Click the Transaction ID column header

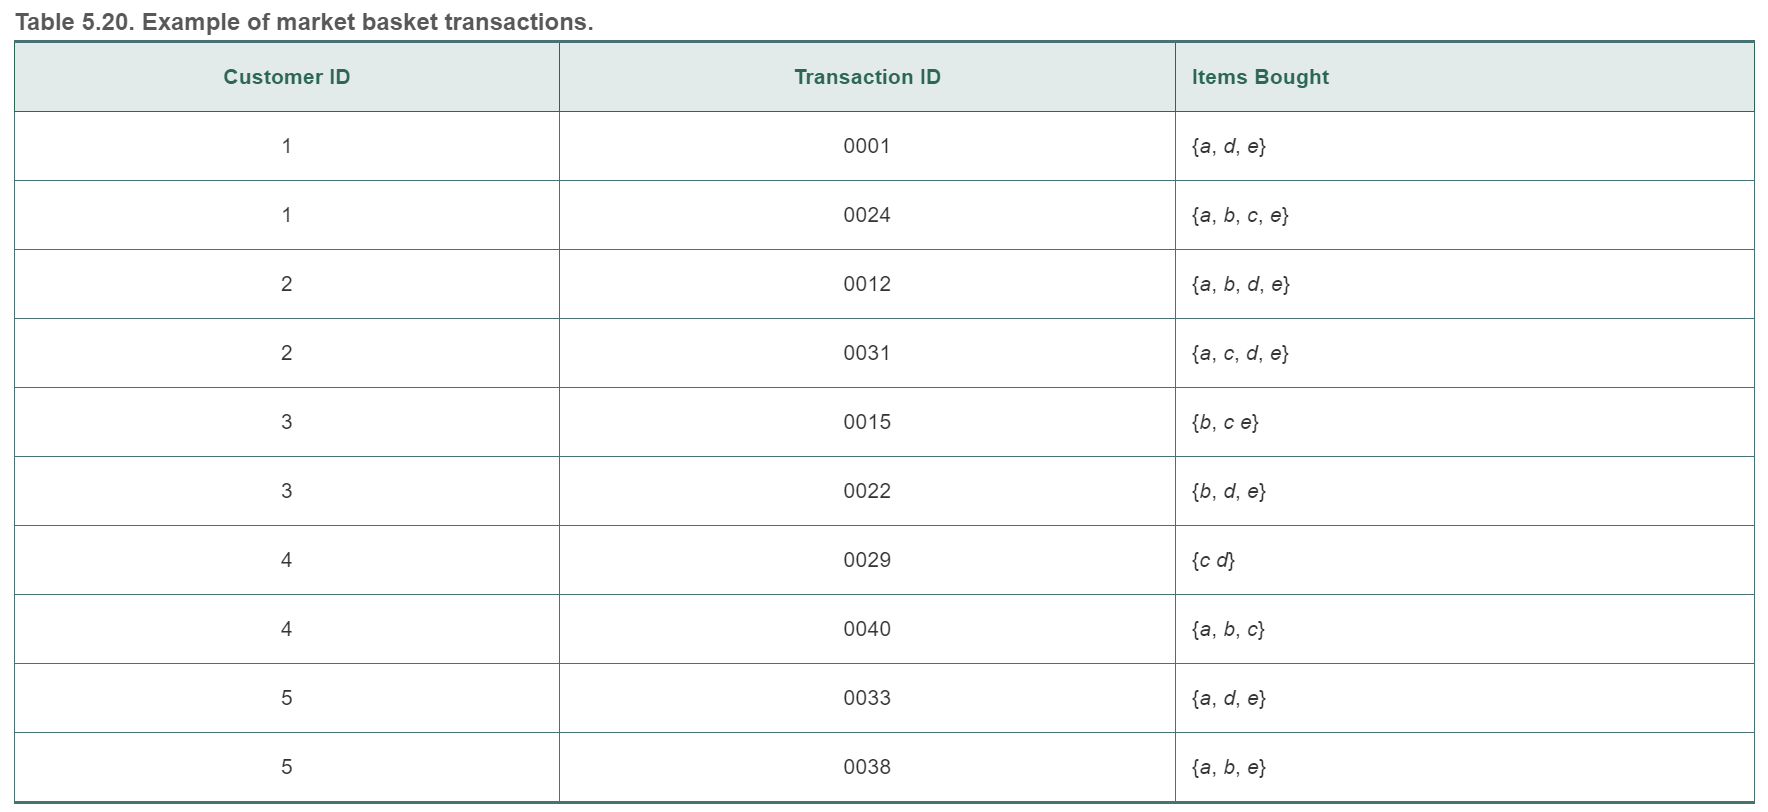click(x=867, y=77)
